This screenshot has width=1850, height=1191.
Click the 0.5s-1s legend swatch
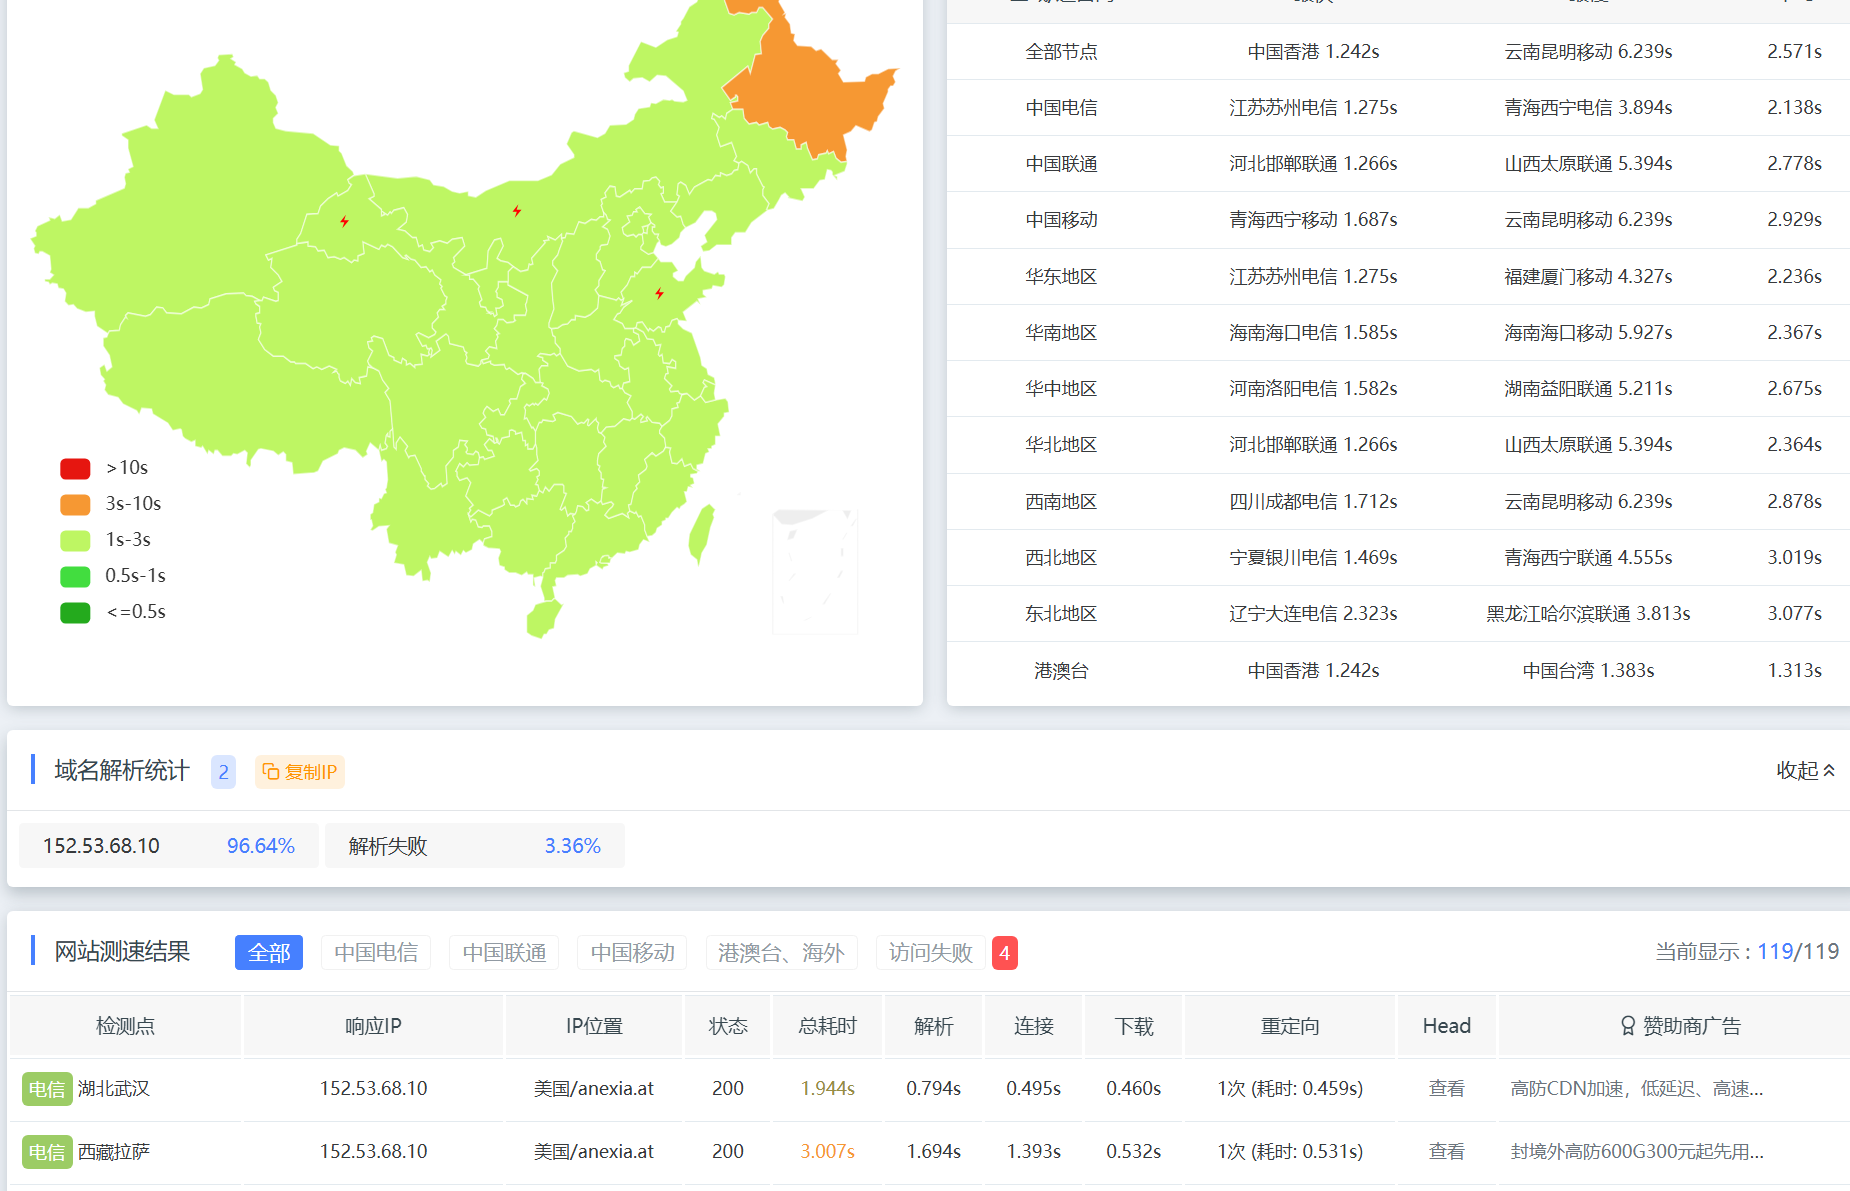75,576
